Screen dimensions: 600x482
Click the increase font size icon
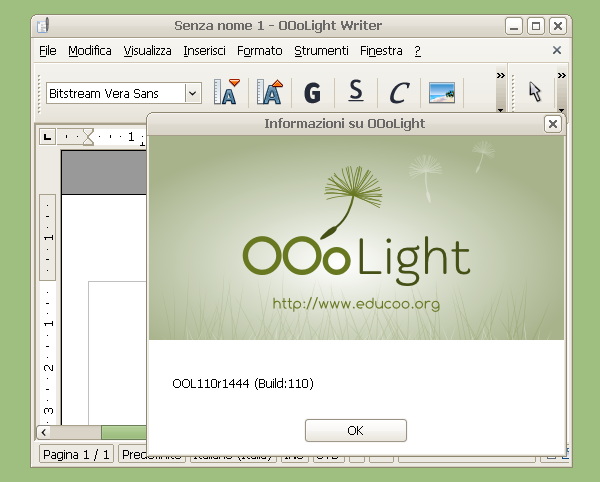click(270, 92)
